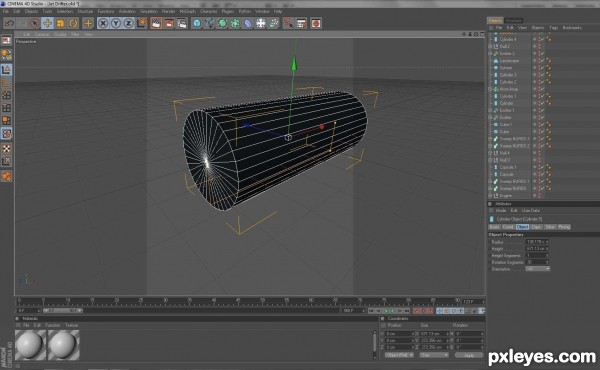Open the Render Settings icon
The image size is (600, 370).
click(182, 23)
